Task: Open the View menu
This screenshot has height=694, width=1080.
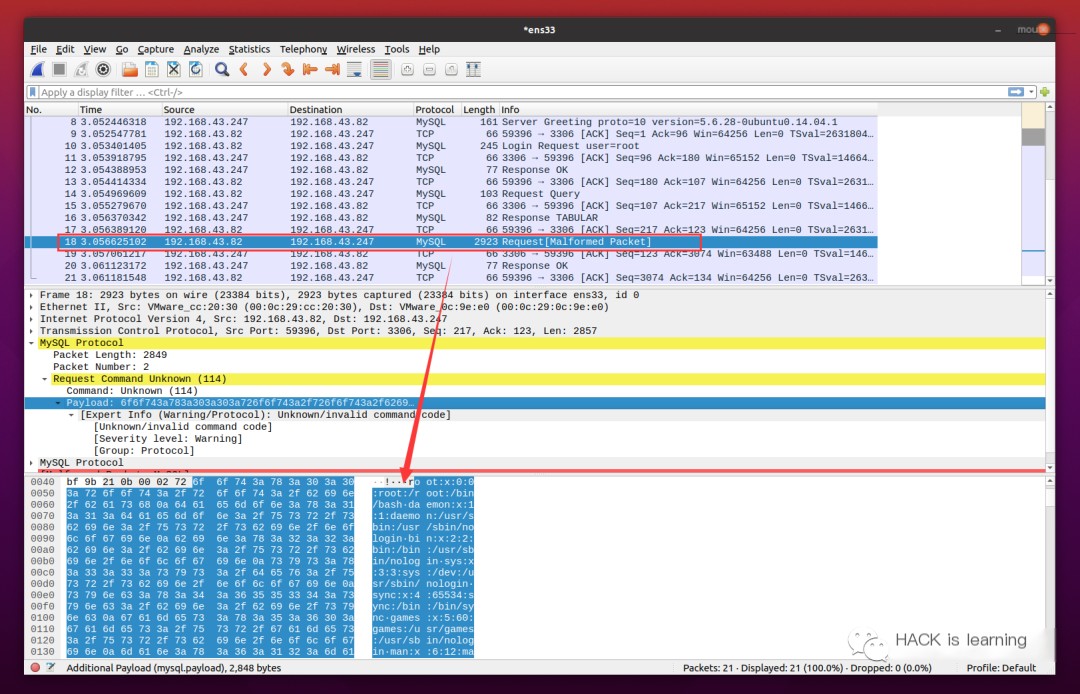Action: 94,50
